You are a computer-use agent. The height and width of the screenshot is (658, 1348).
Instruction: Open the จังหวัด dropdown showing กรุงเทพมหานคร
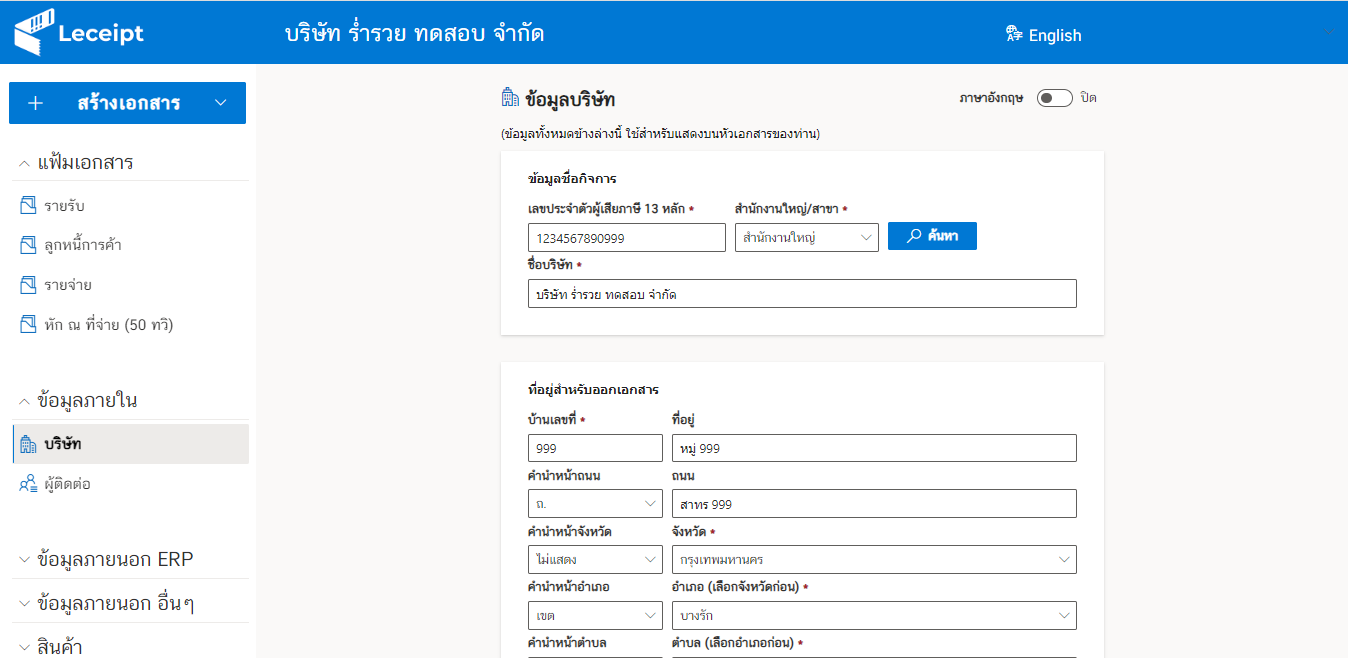(872, 559)
